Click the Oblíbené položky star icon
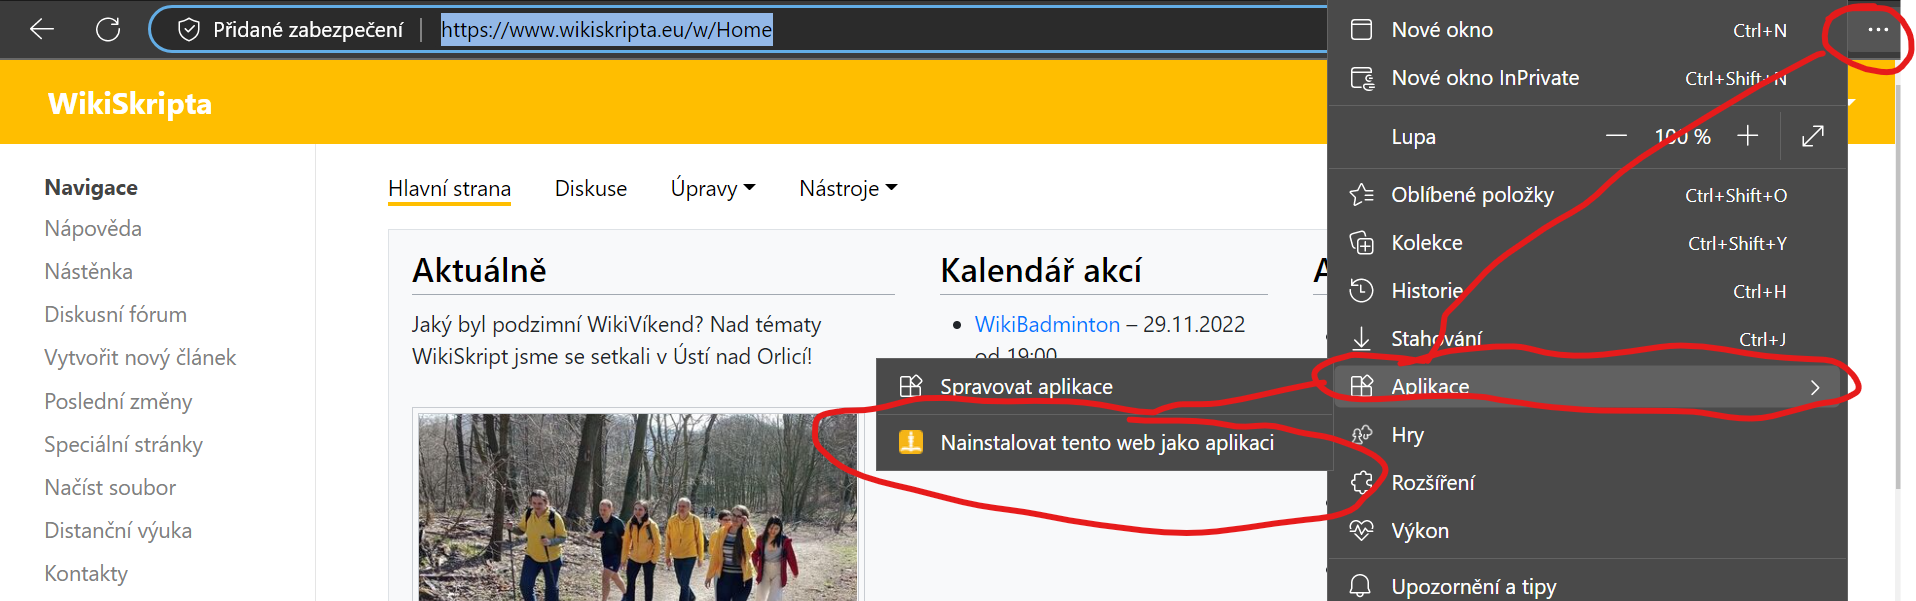Image resolution: width=1916 pixels, height=601 pixels. 1361,195
